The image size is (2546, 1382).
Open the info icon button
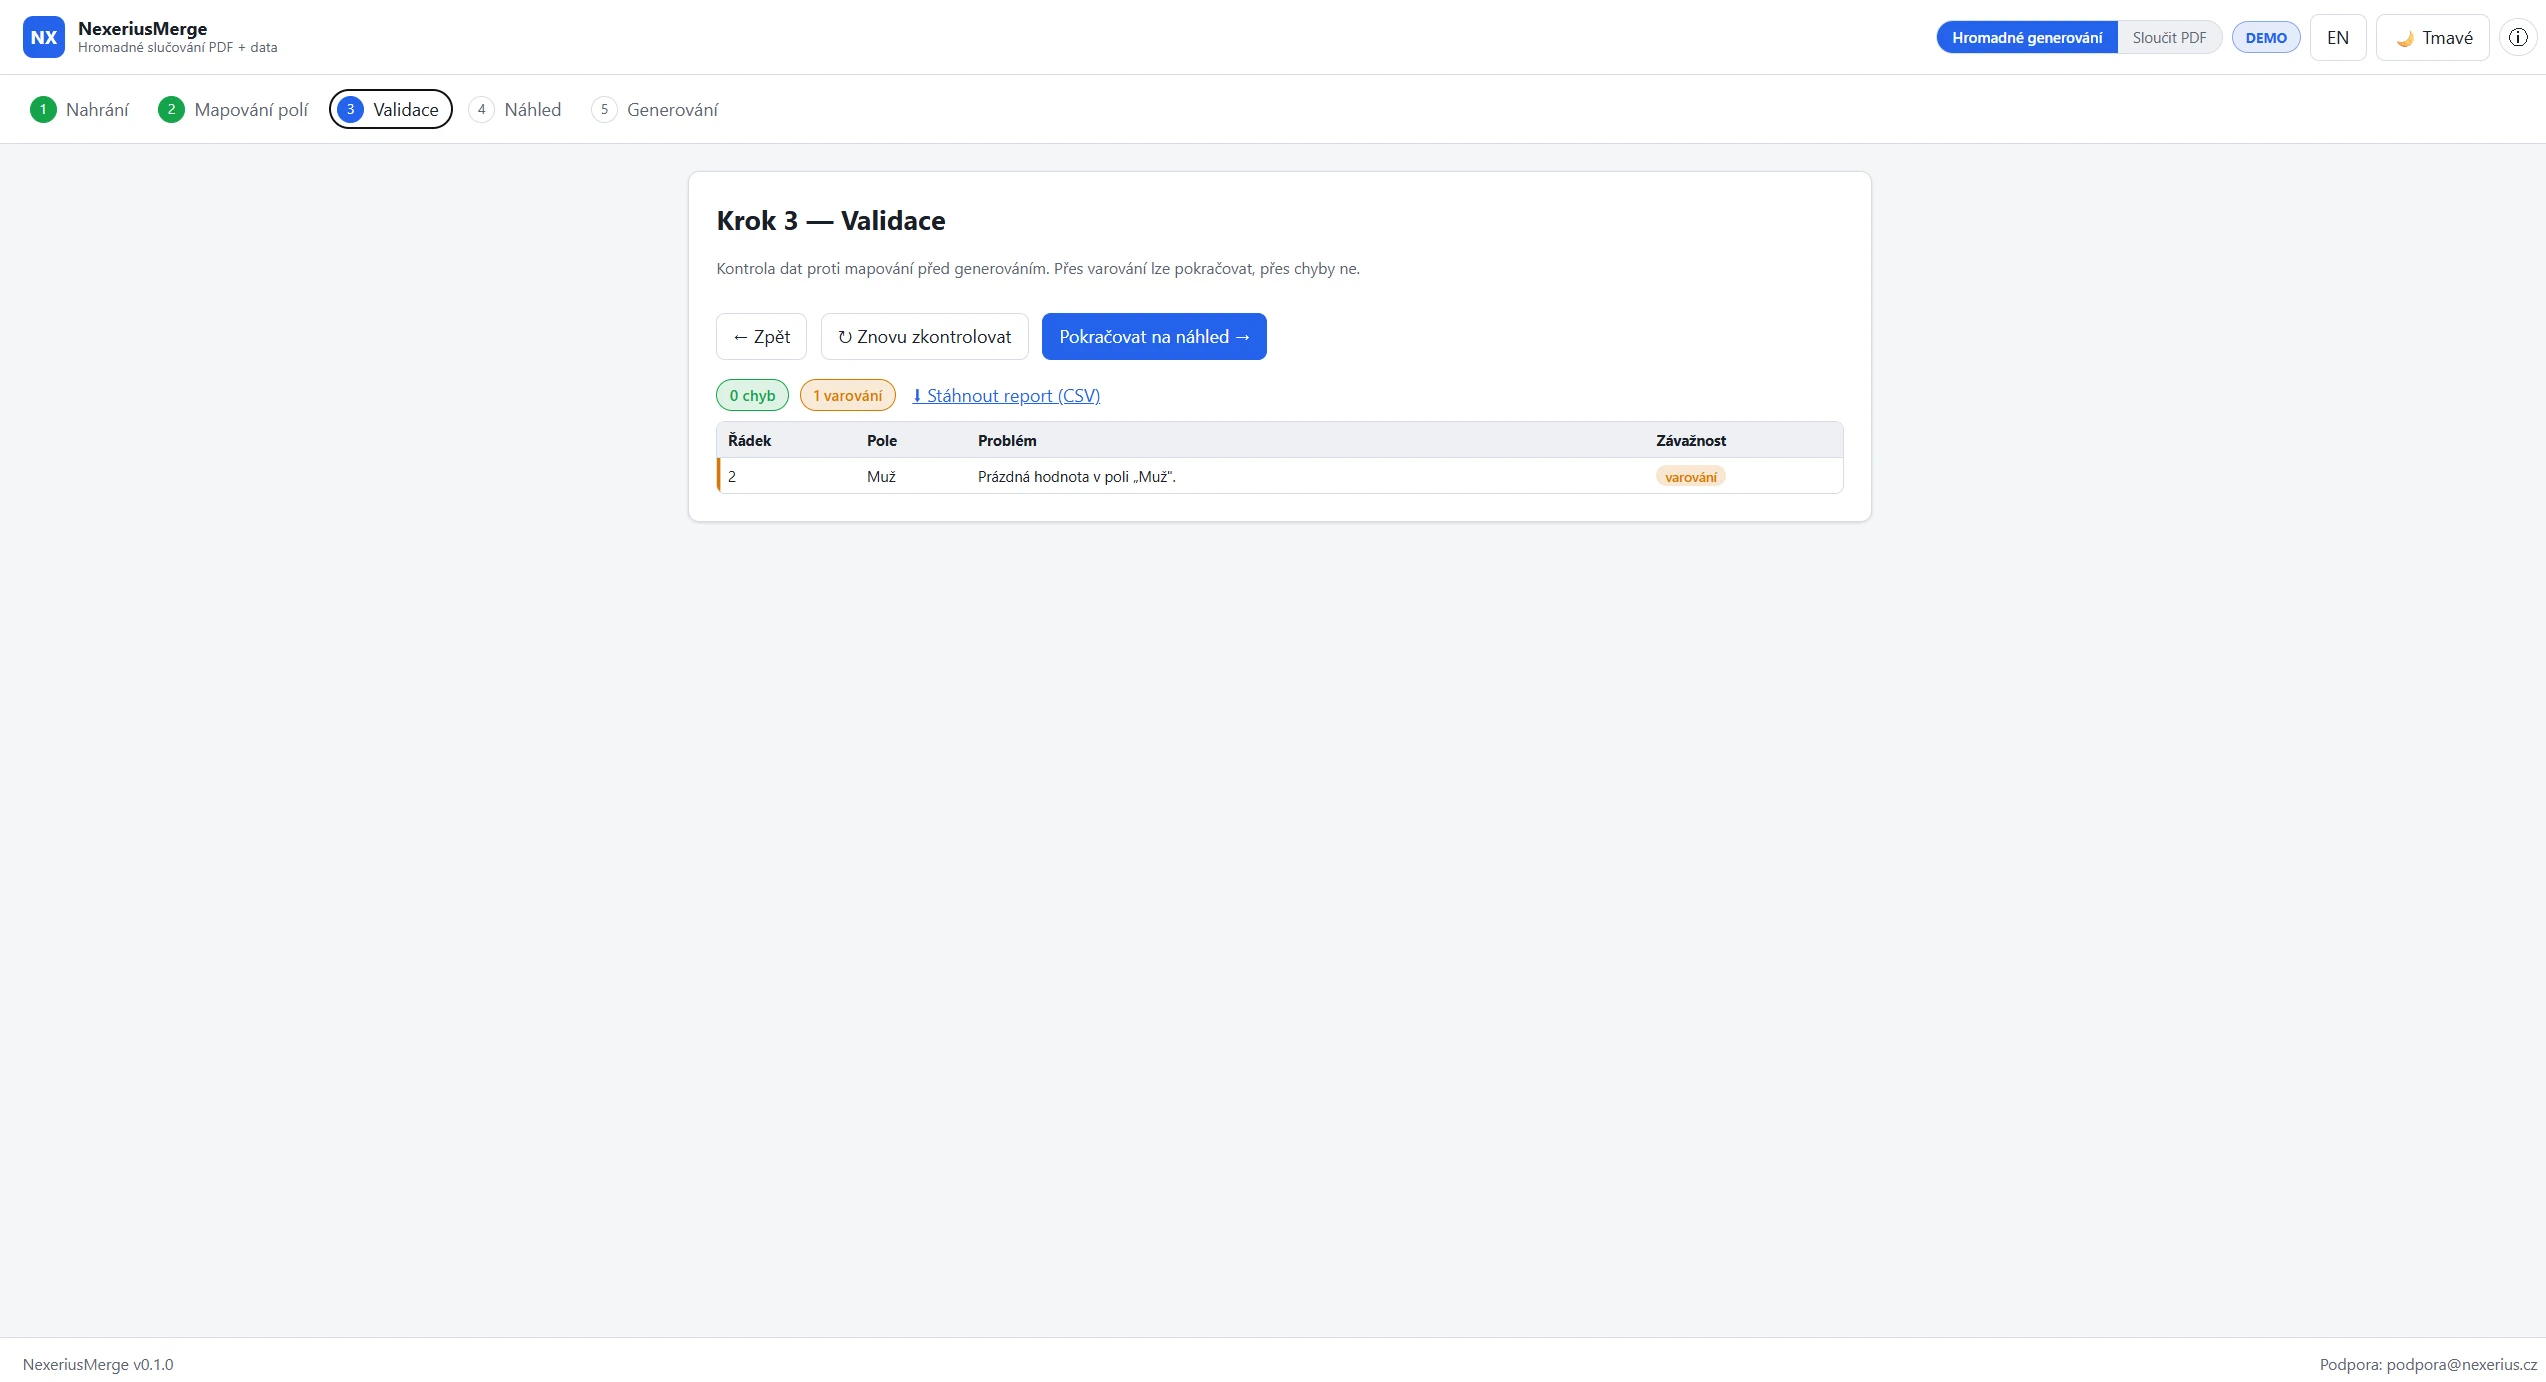[x=2518, y=37]
